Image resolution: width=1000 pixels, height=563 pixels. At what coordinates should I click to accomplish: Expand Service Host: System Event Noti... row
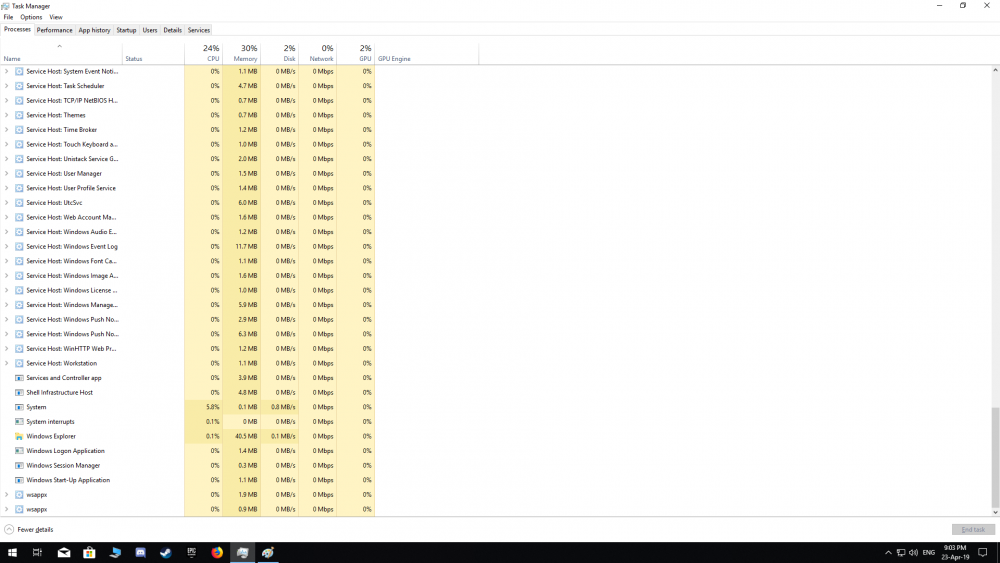click(x=6, y=71)
